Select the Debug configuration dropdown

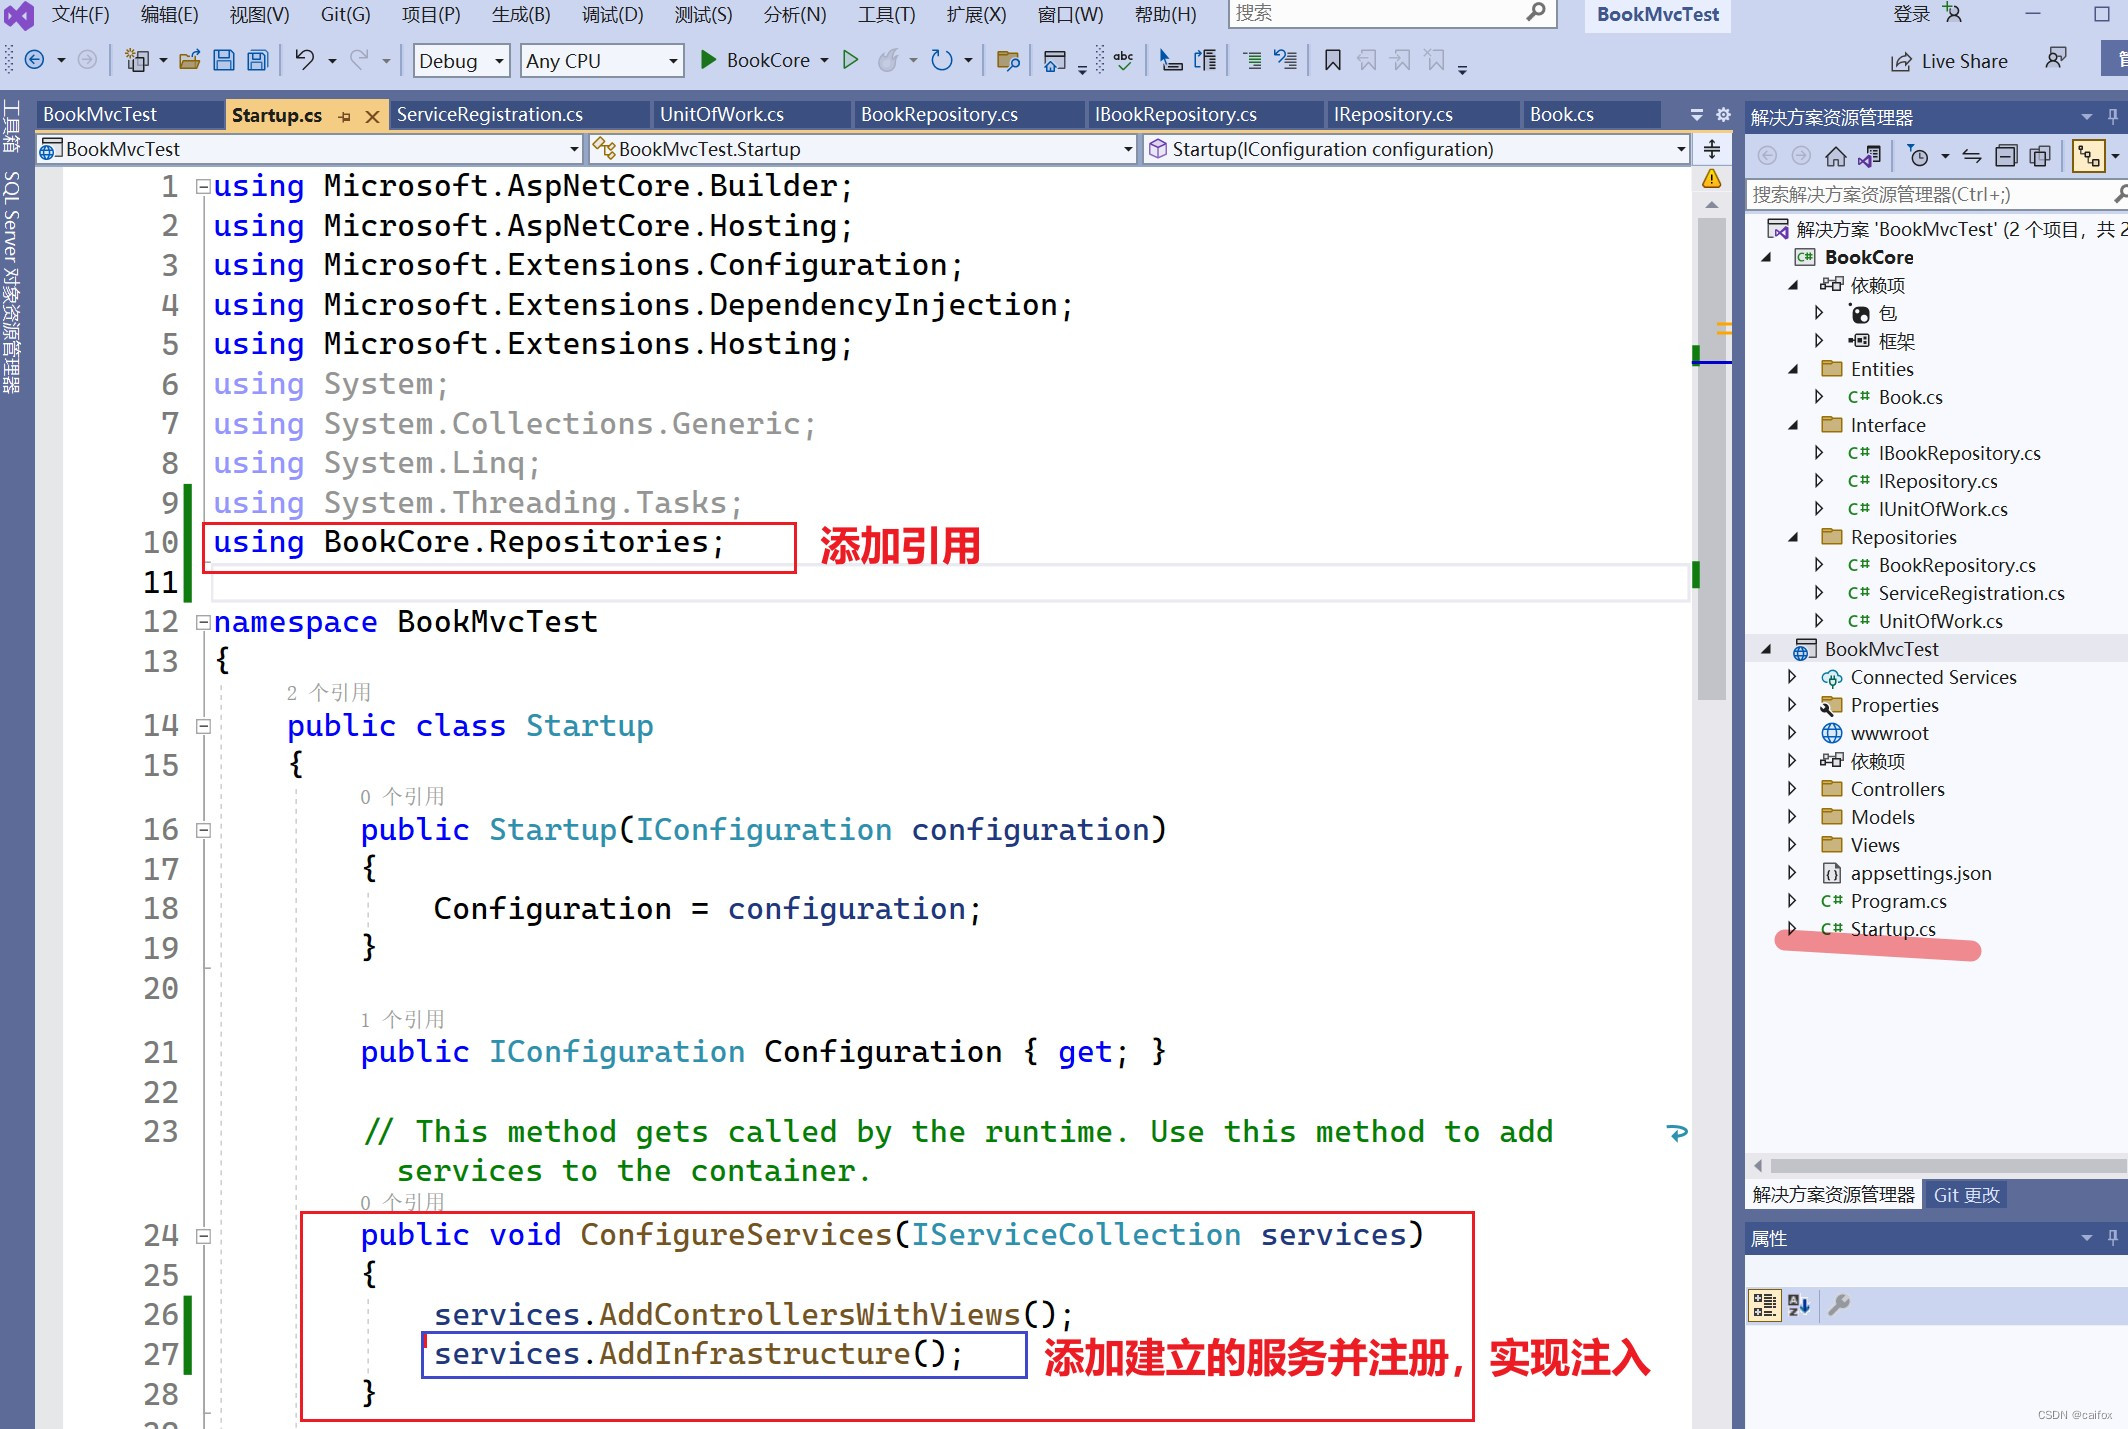pos(461,61)
